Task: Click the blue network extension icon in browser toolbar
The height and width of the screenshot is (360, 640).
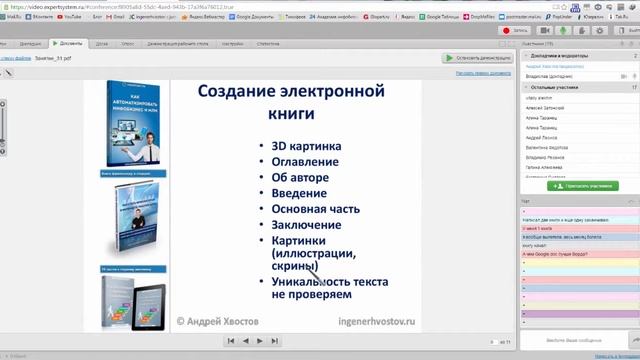Action: (x=575, y=7)
